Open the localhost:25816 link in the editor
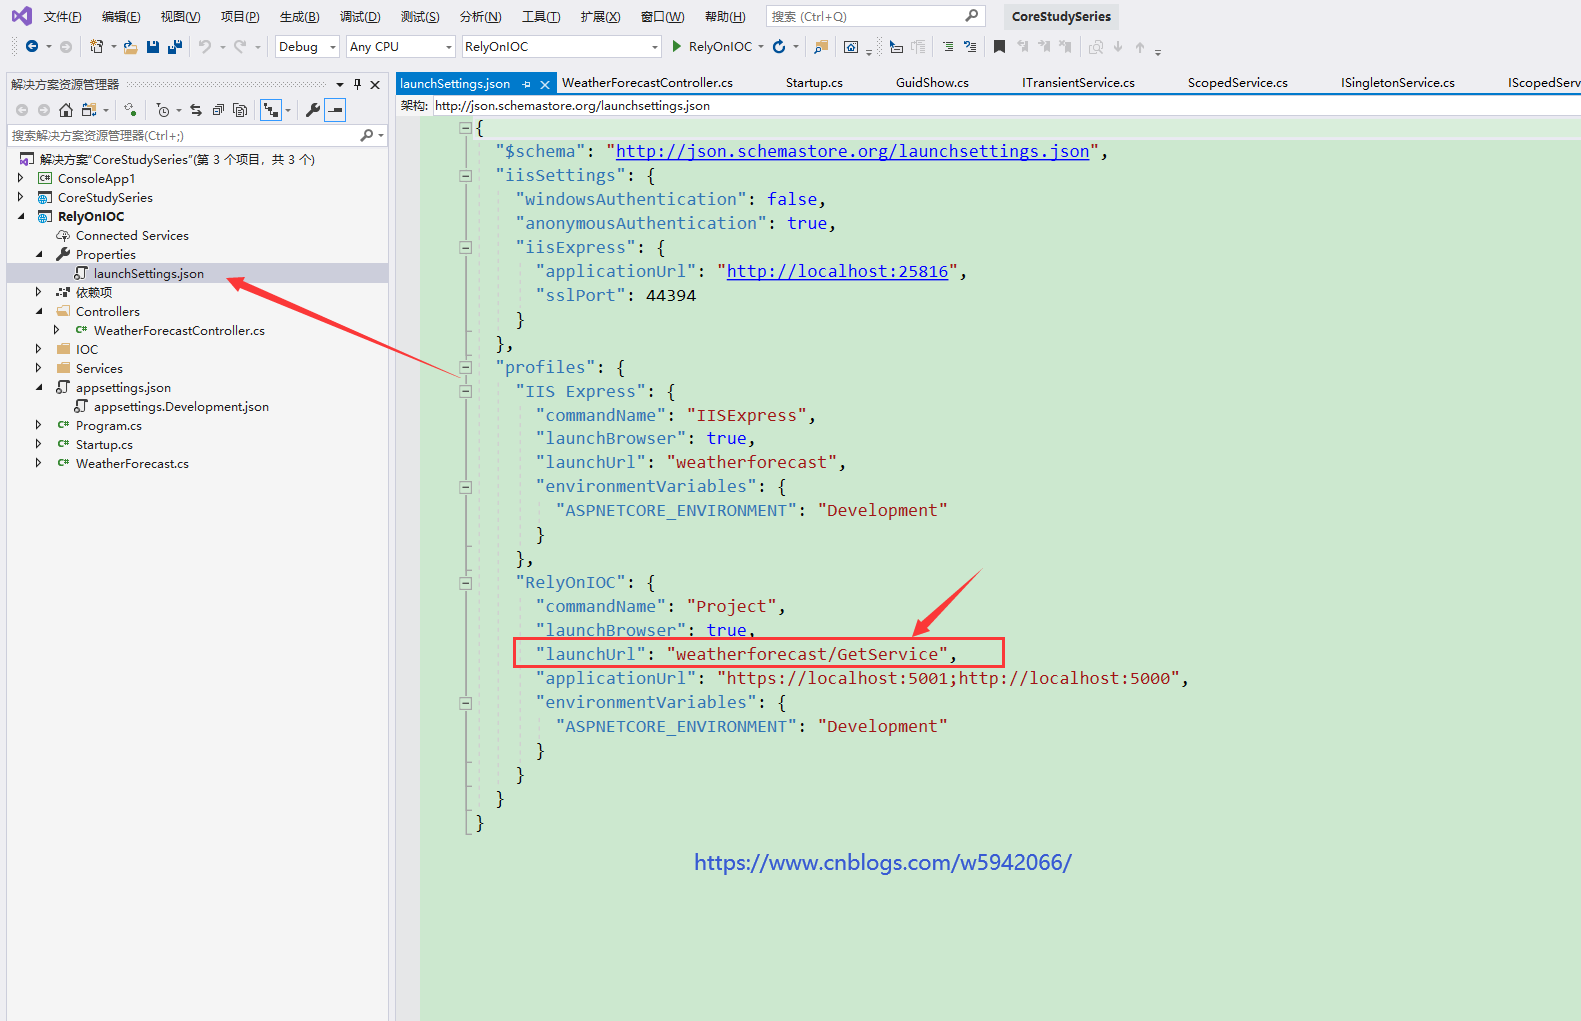The height and width of the screenshot is (1021, 1581). [x=837, y=271]
